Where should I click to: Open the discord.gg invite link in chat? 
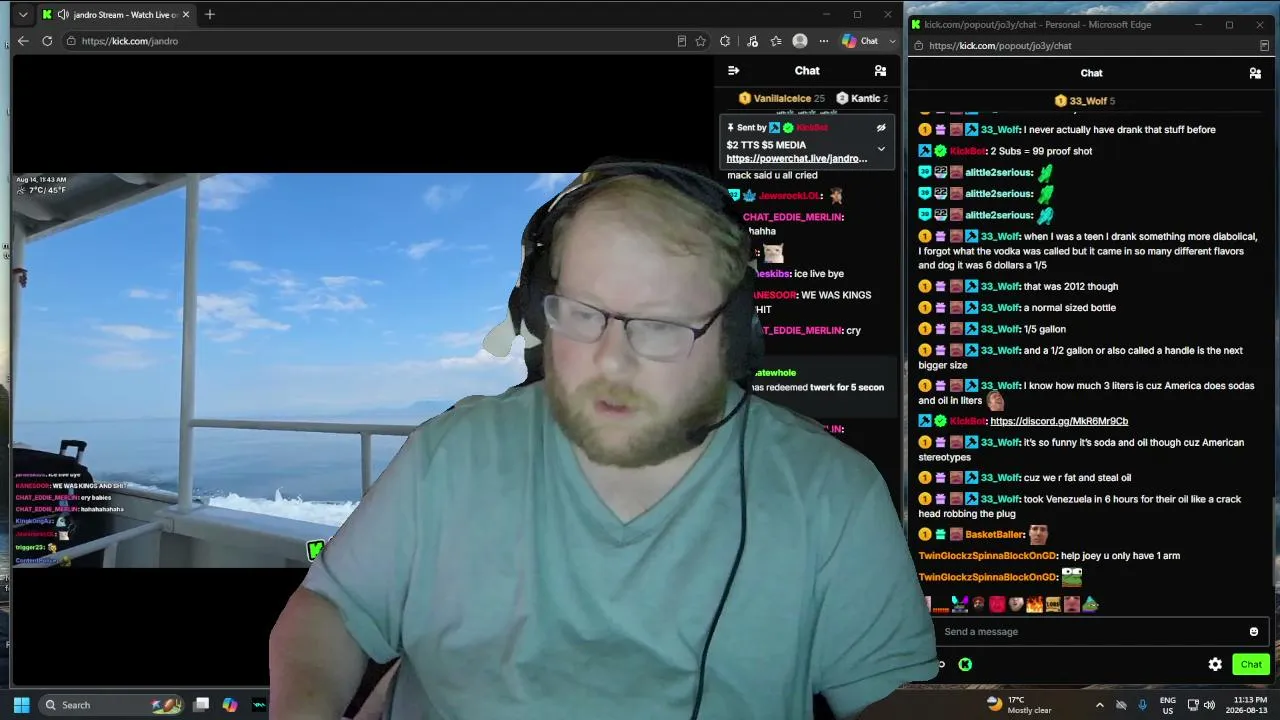(x=1059, y=421)
